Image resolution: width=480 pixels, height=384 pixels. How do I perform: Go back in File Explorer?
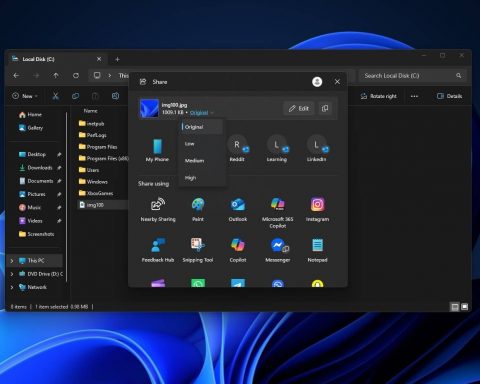(16, 76)
